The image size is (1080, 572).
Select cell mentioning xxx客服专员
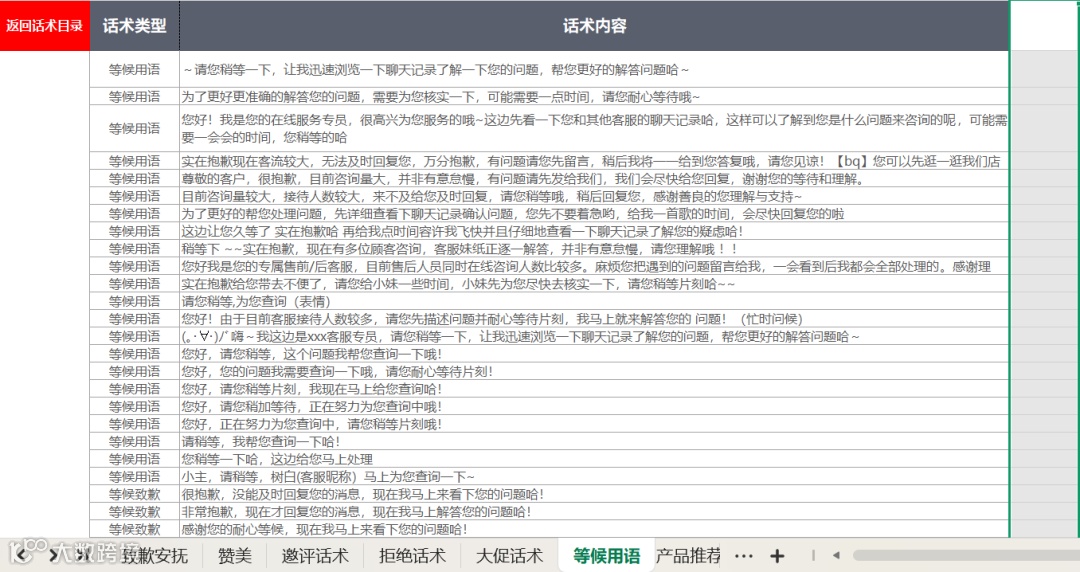(x=594, y=336)
